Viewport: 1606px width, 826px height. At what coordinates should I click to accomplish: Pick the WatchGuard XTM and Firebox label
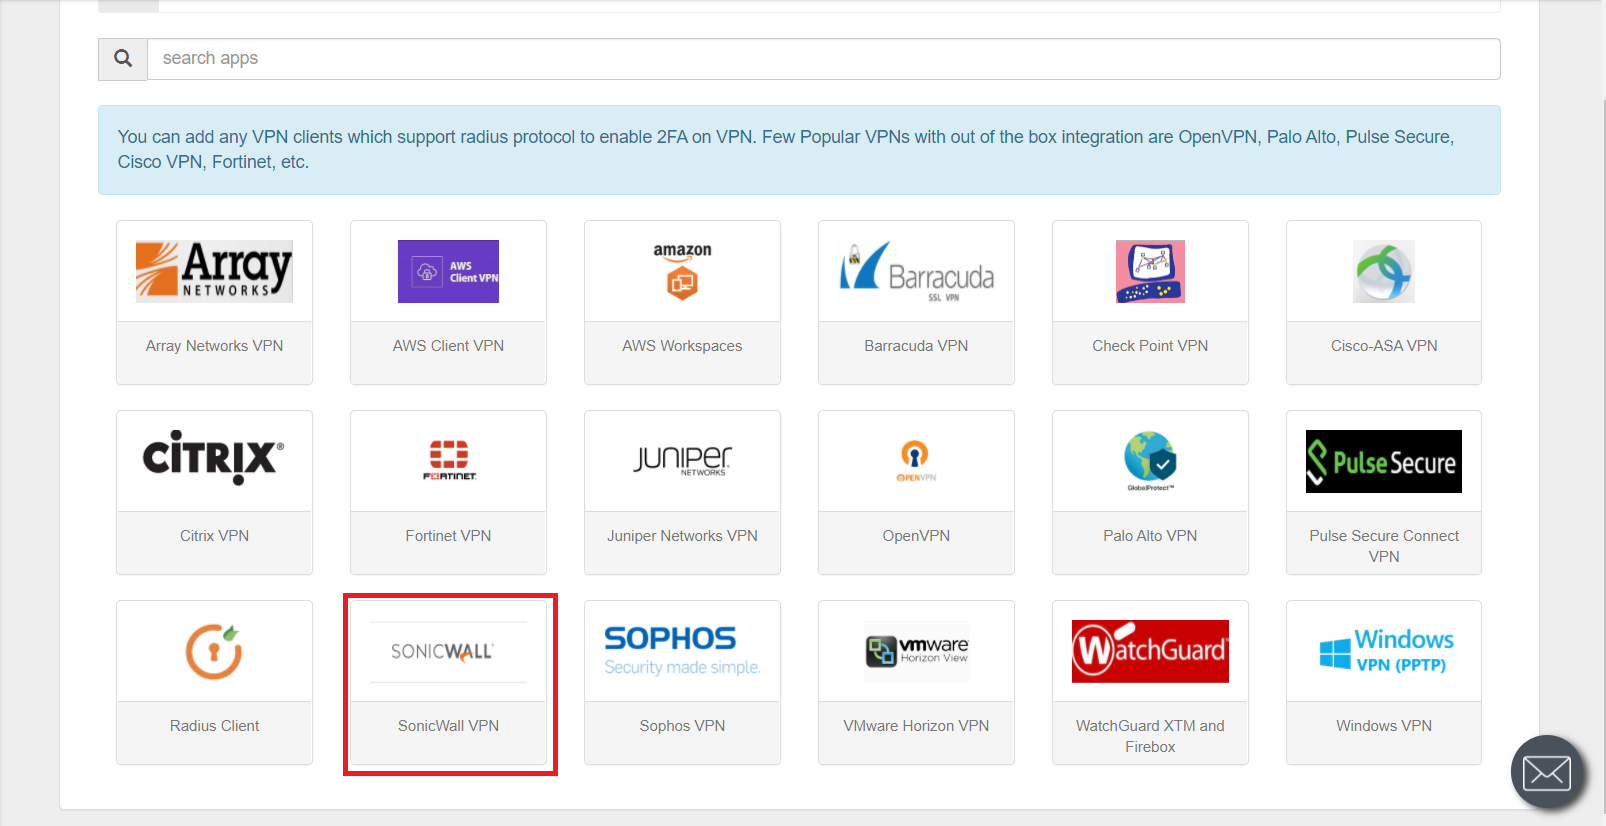pyautogui.click(x=1150, y=736)
